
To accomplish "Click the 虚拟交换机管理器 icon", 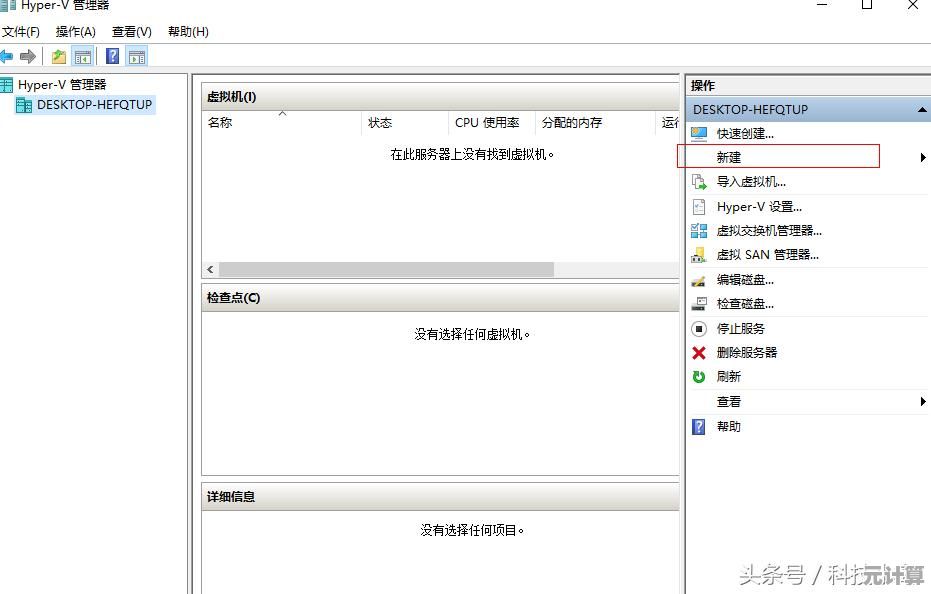I will pyautogui.click(x=699, y=230).
